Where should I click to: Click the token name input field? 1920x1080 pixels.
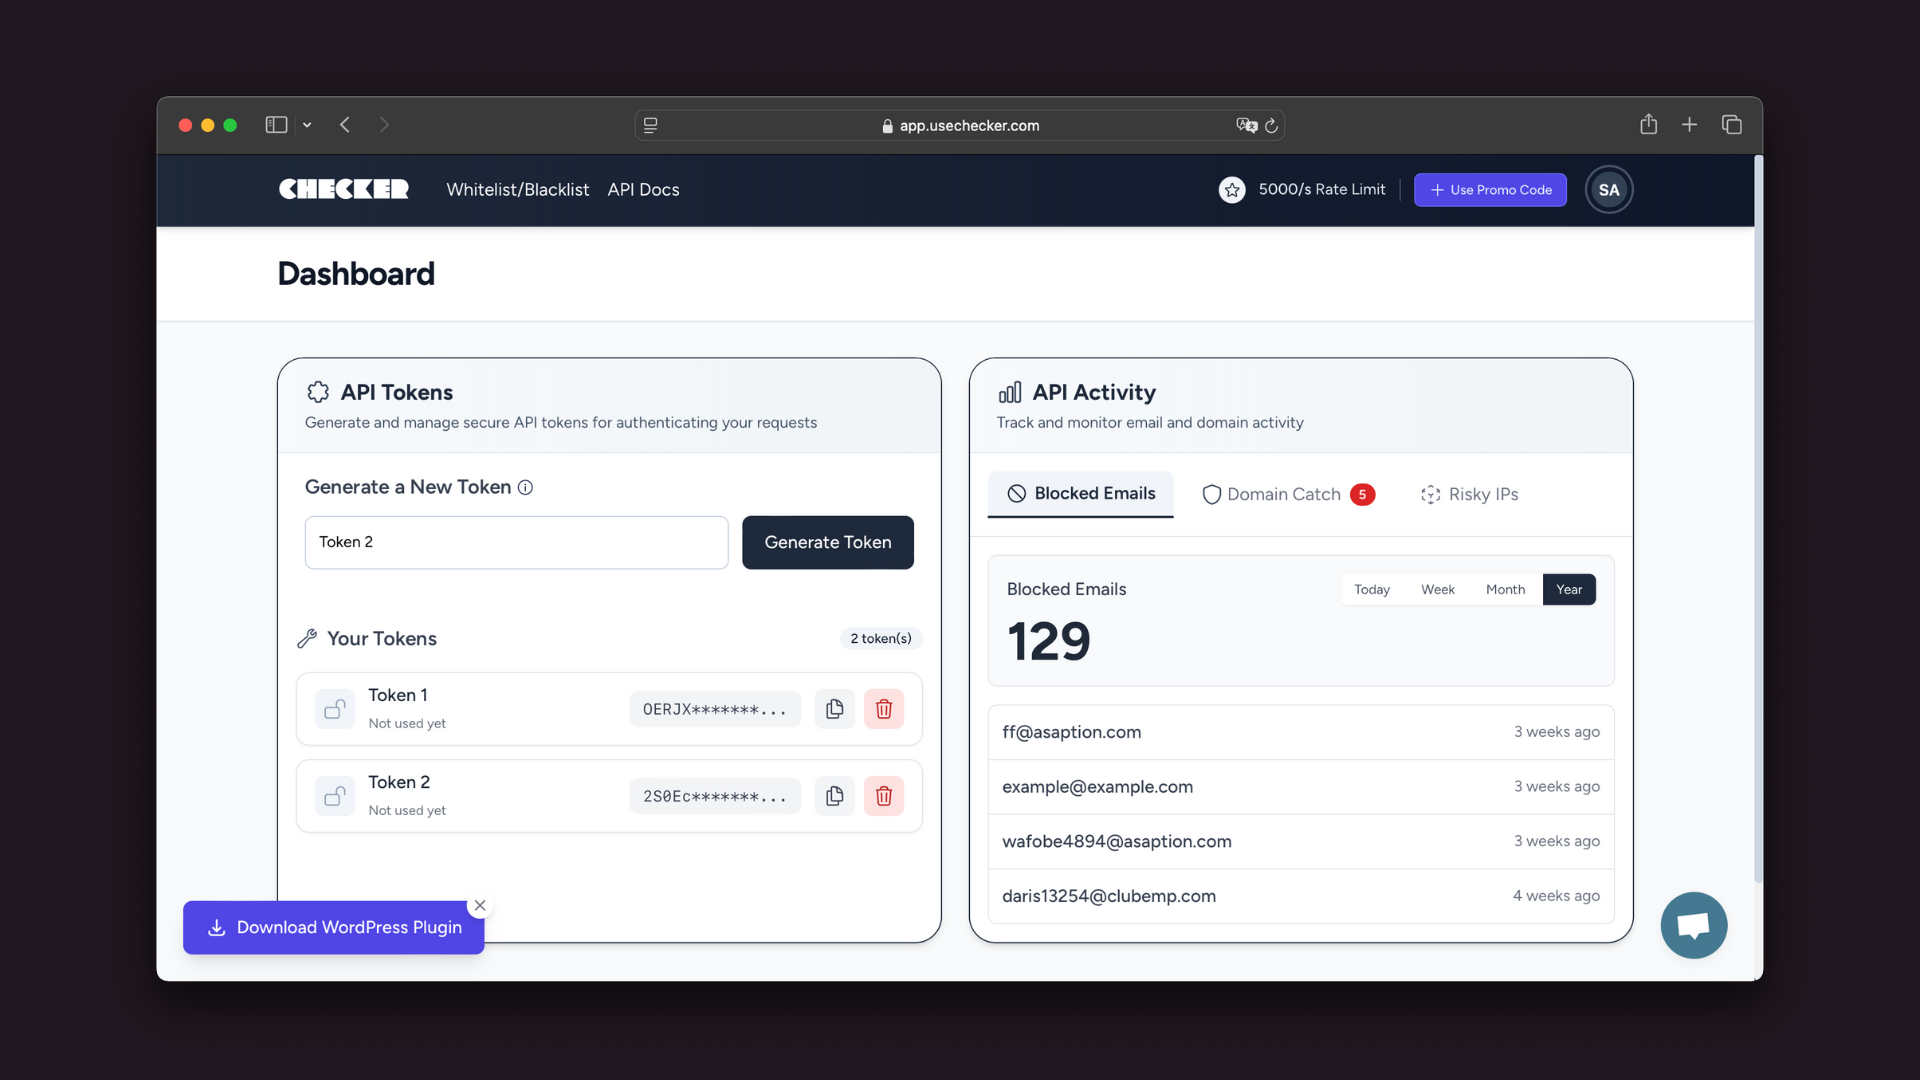[516, 542]
